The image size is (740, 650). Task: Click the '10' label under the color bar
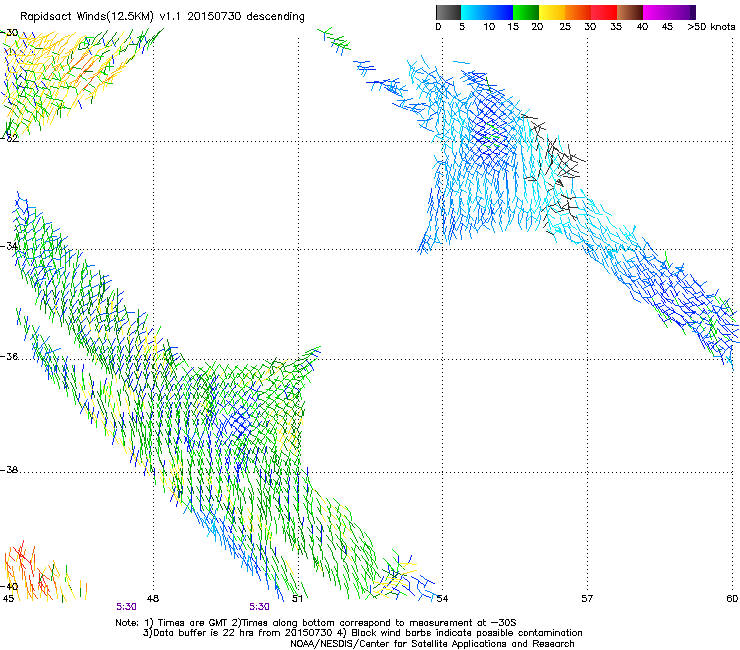tap(489, 27)
